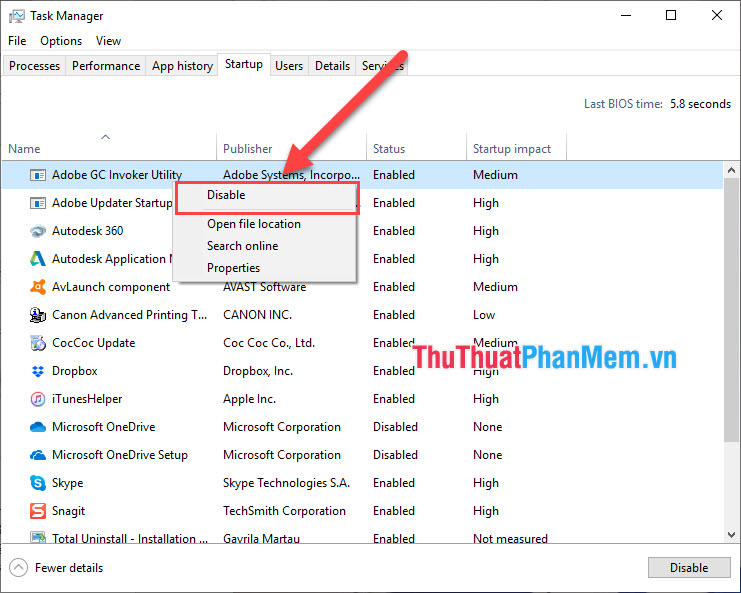The image size is (741, 593).
Task: Click the Task Manager title bar icon
Action: pos(17,17)
